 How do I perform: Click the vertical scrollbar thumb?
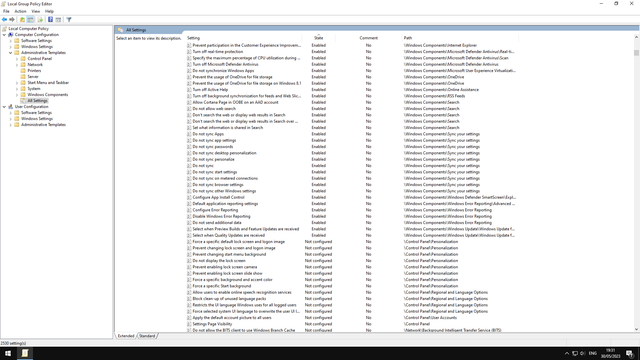point(636,53)
